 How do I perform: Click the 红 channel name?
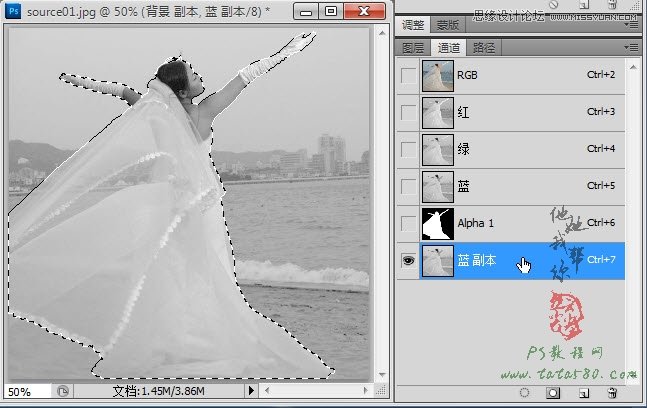[463, 112]
